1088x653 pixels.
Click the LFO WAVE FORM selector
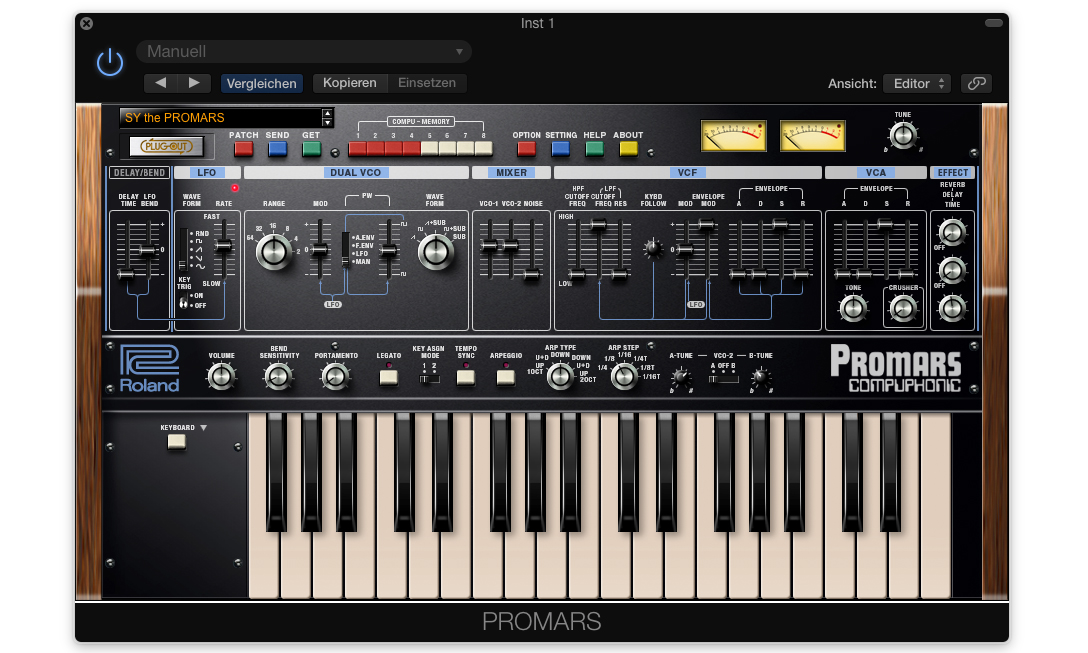(182, 250)
